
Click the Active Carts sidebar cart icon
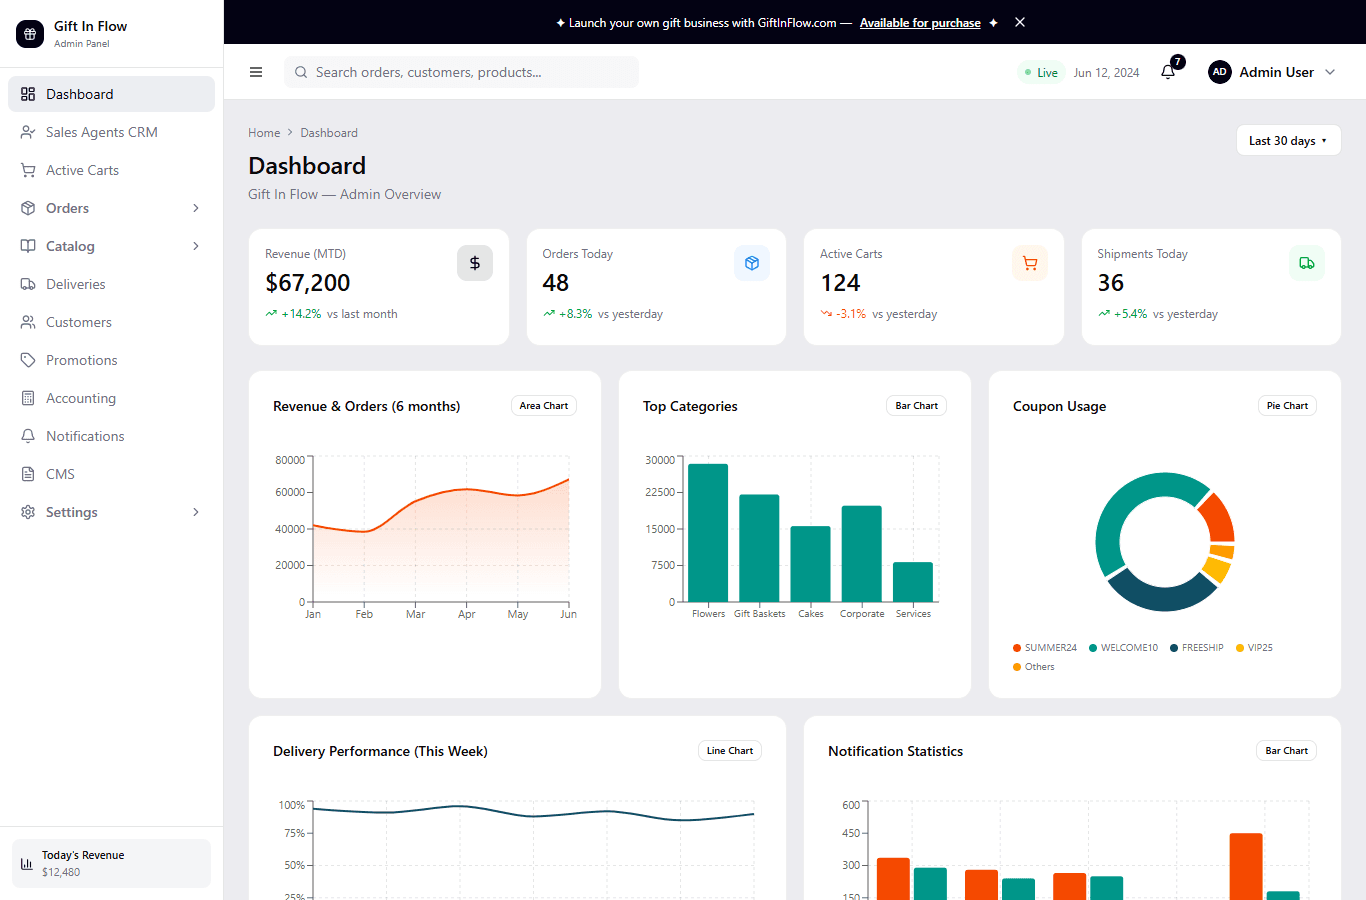[x=28, y=170]
